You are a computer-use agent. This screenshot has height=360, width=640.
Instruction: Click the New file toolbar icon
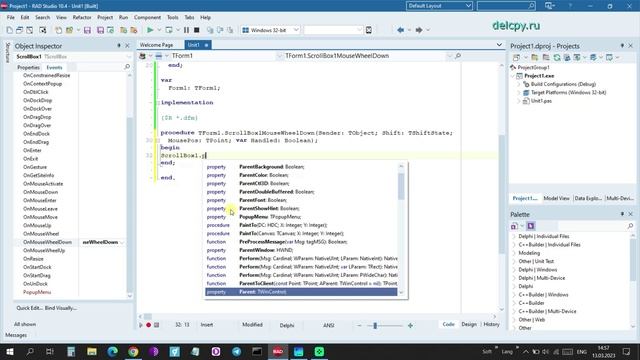tap(9, 30)
